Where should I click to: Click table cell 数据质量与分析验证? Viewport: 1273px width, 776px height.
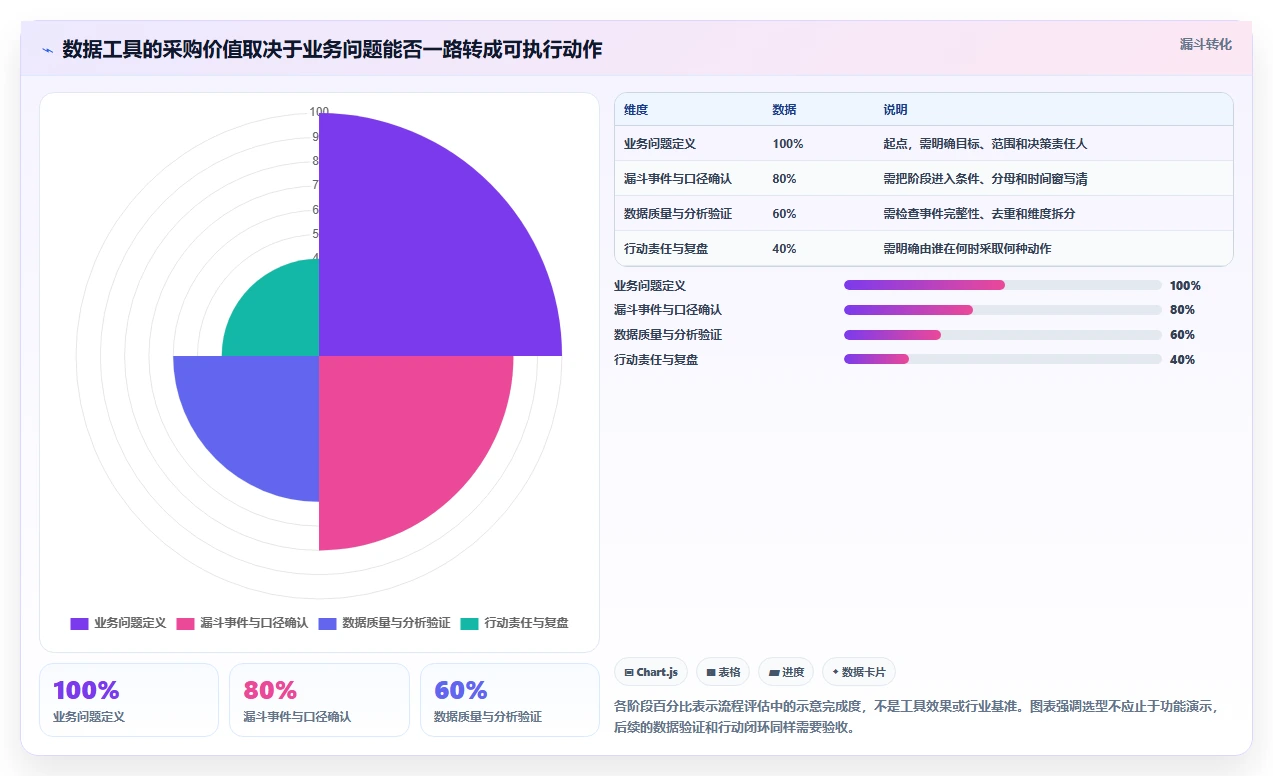678,214
